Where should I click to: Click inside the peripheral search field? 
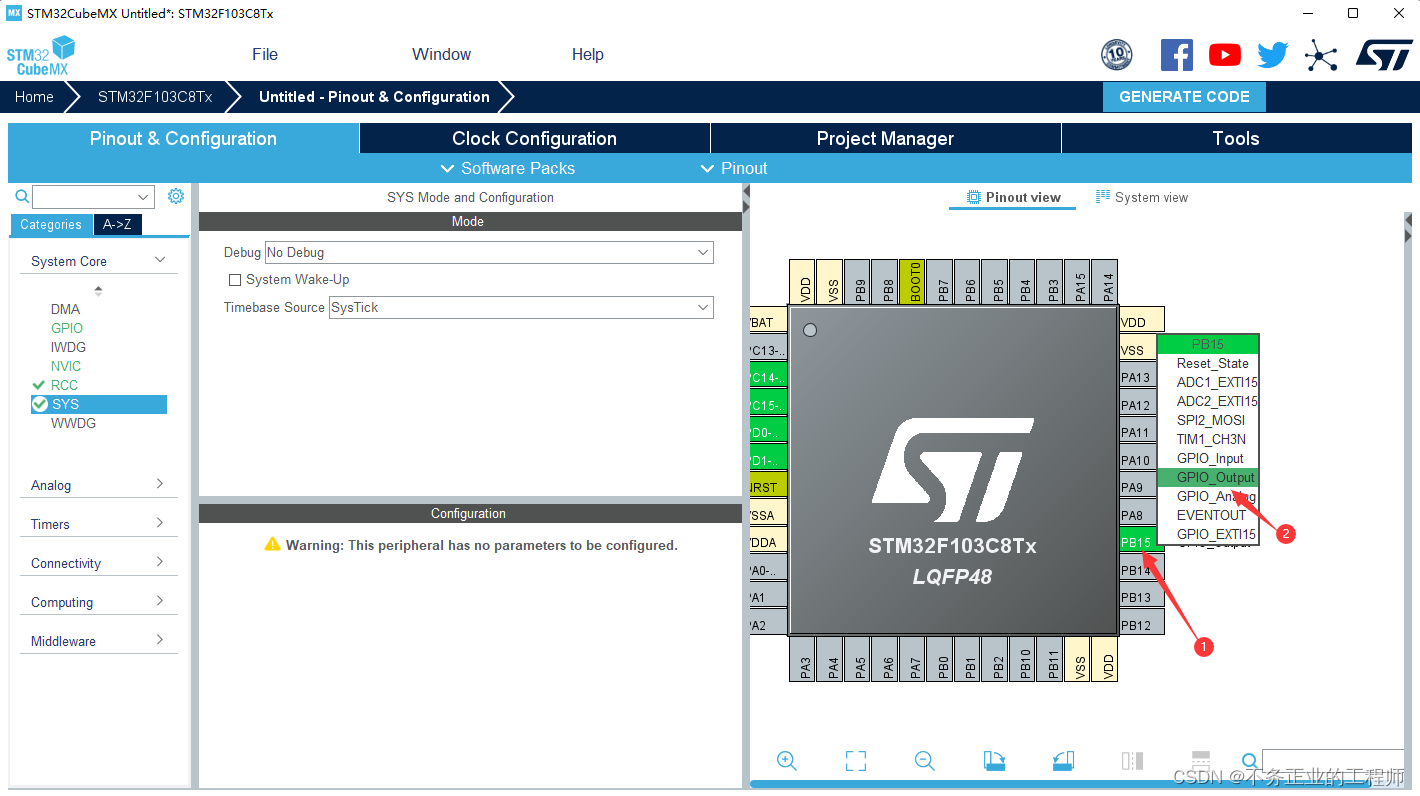coord(88,196)
